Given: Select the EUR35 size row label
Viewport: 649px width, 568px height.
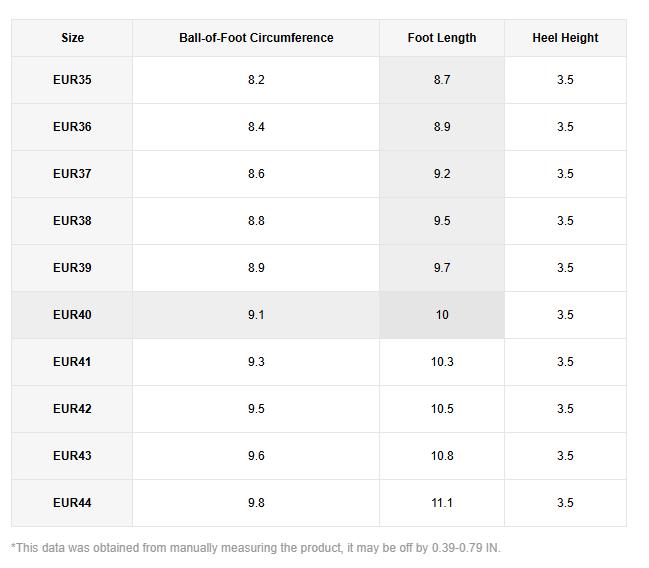Looking at the screenshot, I should pyautogui.click(x=72, y=80).
